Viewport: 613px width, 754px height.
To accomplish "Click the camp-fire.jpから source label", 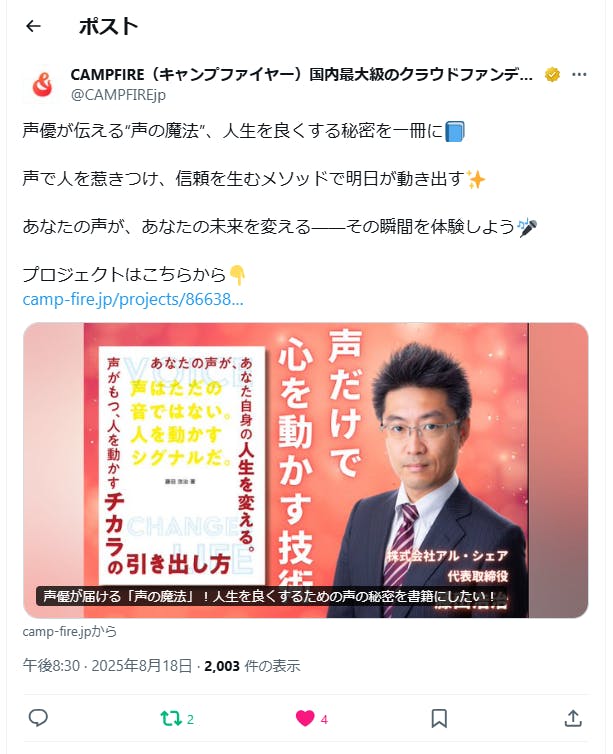I will coord(70,631).
